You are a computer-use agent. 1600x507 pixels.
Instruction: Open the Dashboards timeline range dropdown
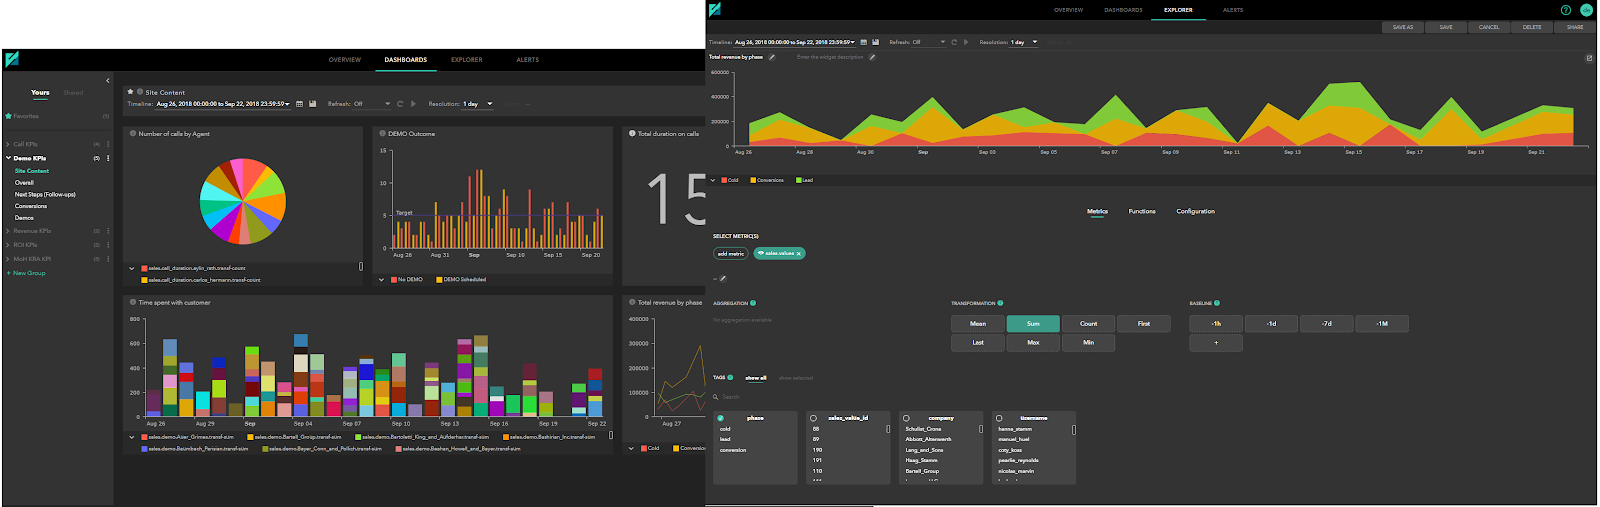[x=224, y=104]
